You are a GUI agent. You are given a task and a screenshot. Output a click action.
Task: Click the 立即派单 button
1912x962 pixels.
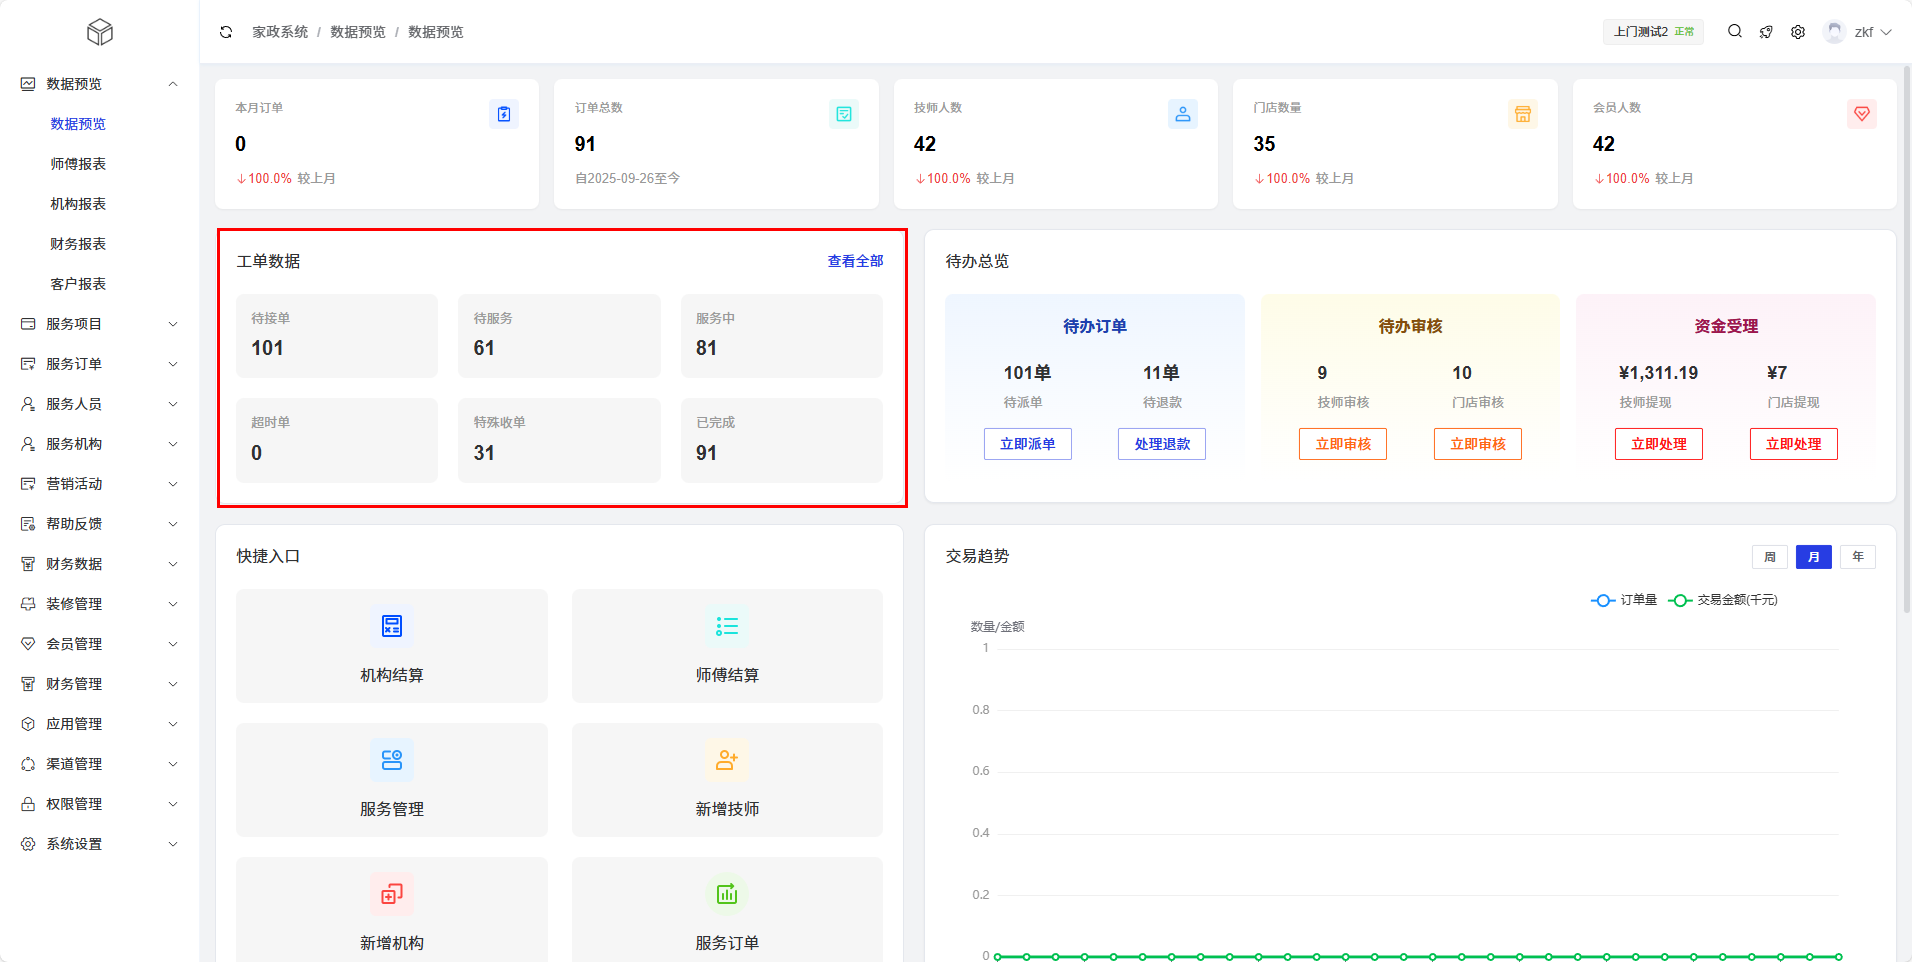(1027, 444)
